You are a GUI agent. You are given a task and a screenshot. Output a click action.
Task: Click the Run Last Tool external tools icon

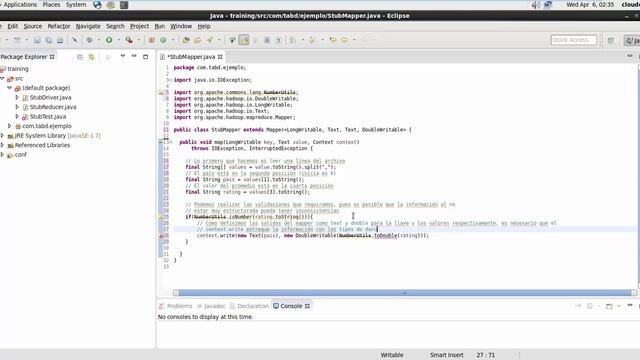[129, 40]
